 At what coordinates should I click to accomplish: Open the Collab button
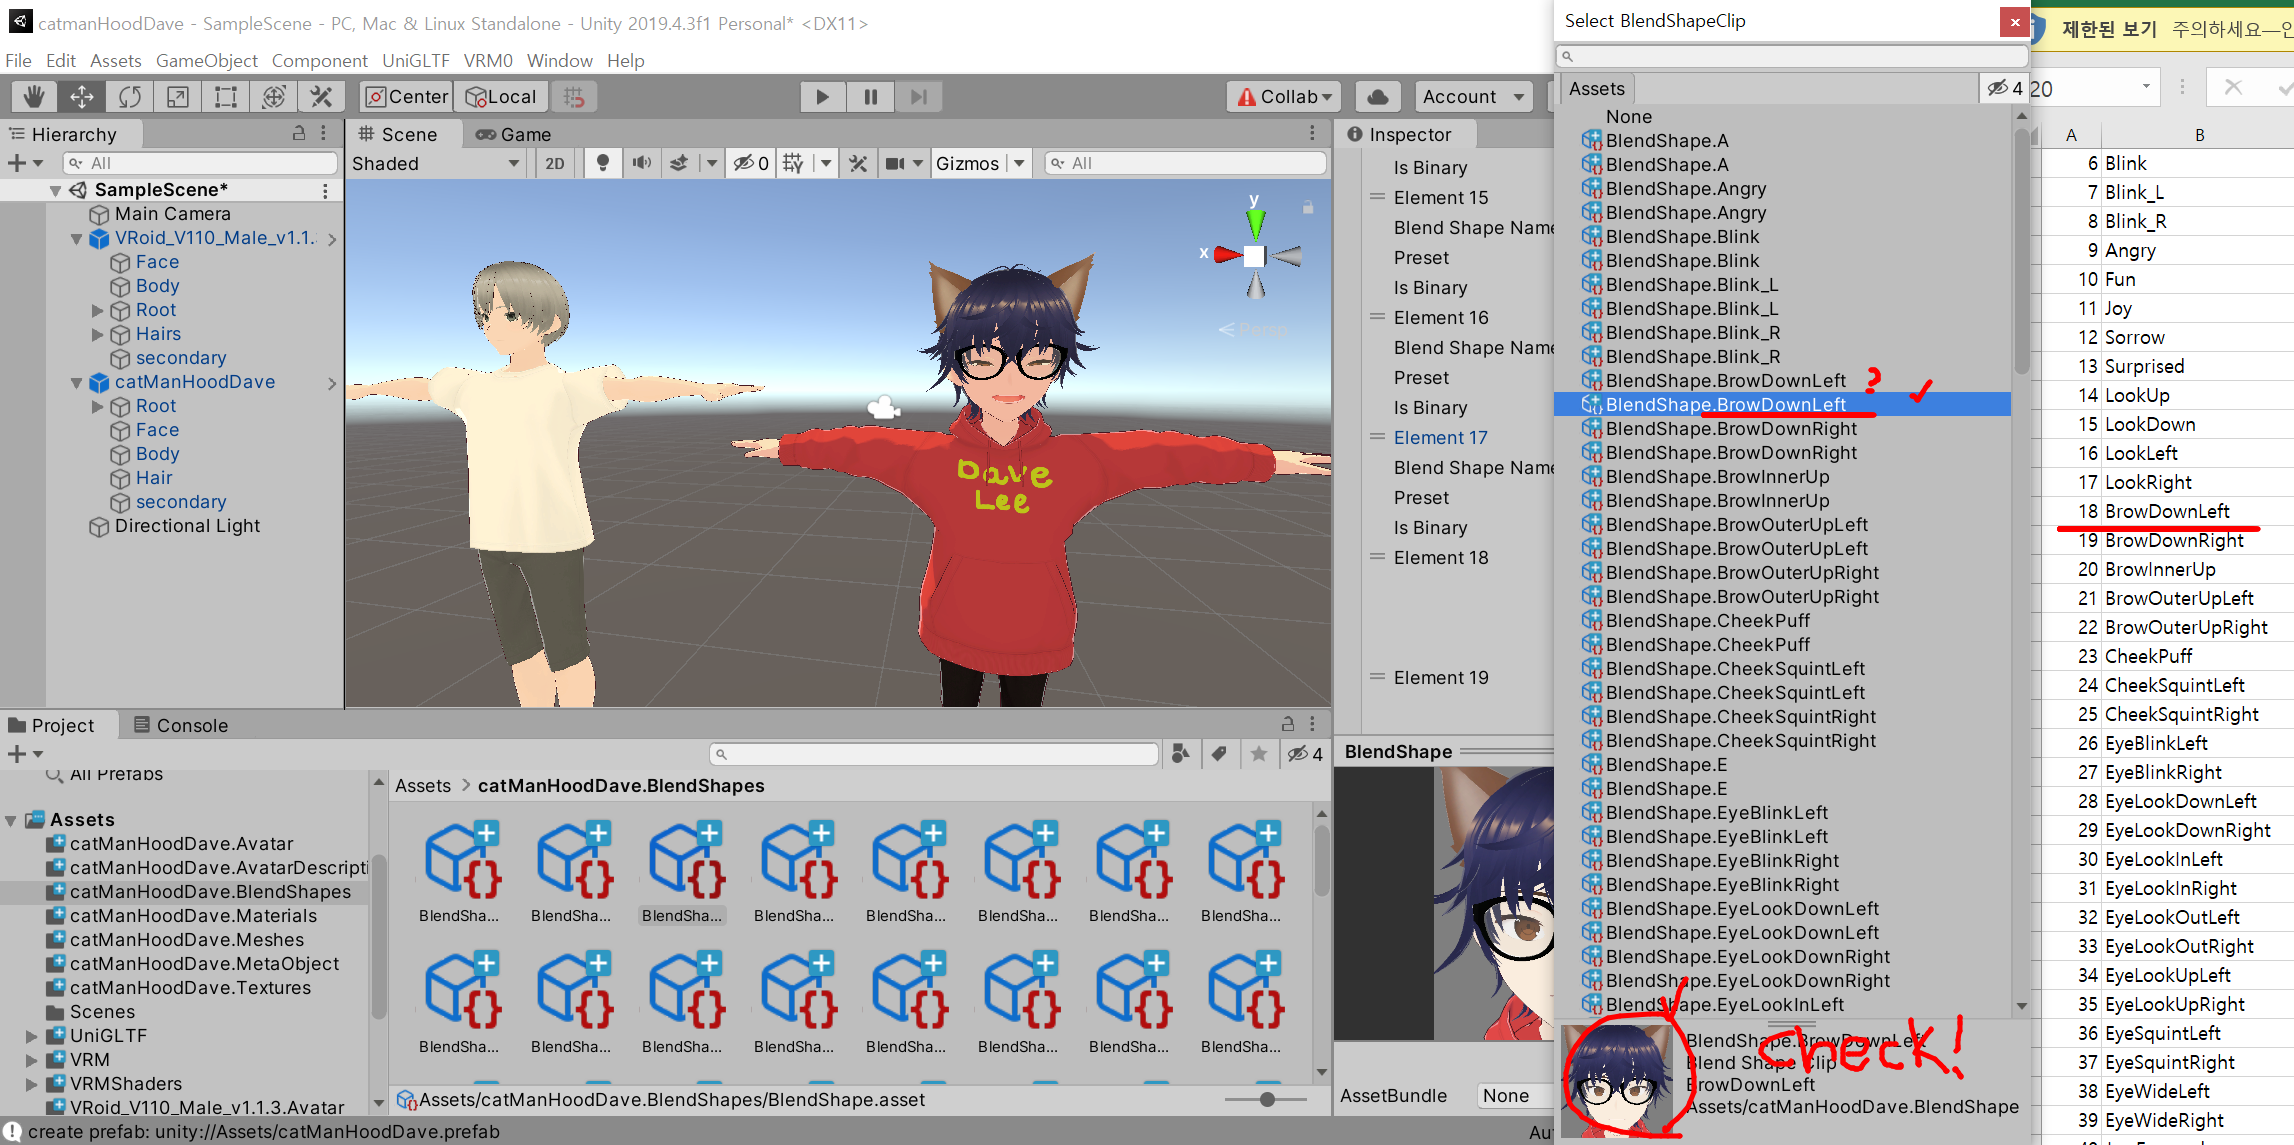point(1284,97)
